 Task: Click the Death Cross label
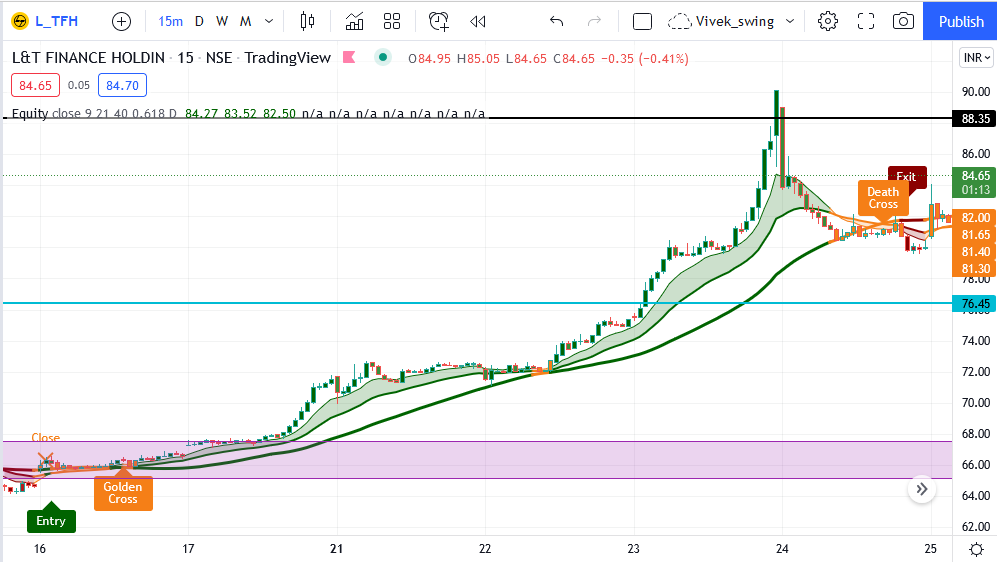pos(883,198)
